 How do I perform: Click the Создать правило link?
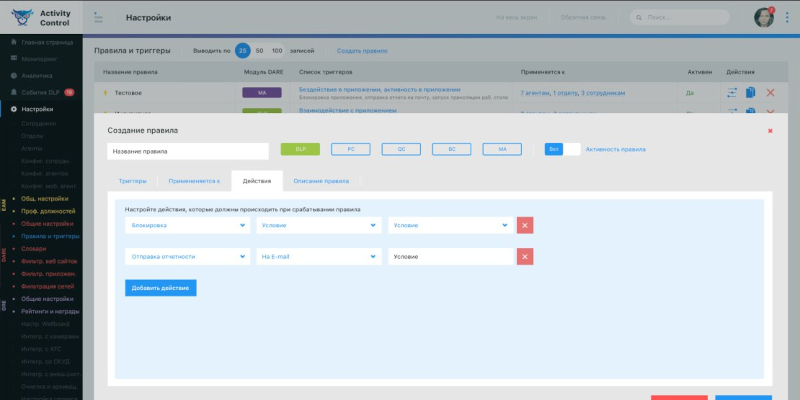pos(361,50)
